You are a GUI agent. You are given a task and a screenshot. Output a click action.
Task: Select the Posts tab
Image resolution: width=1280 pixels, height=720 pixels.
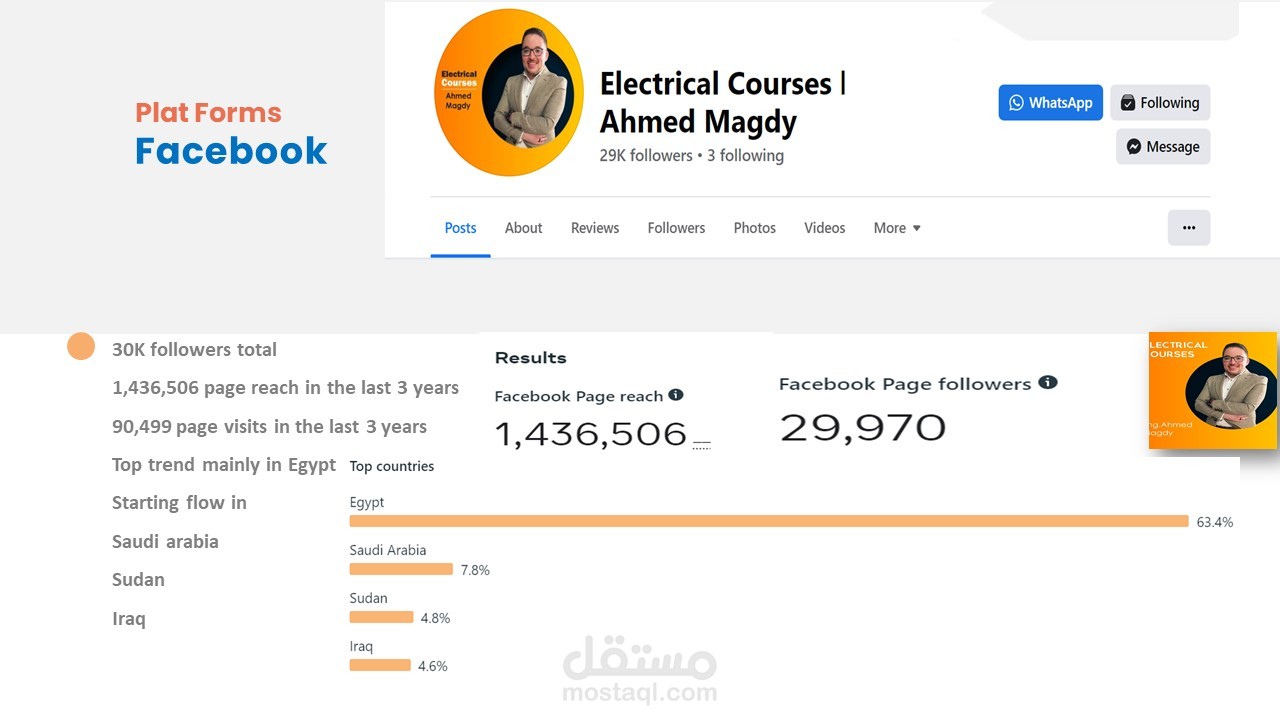tap(460, 228)
